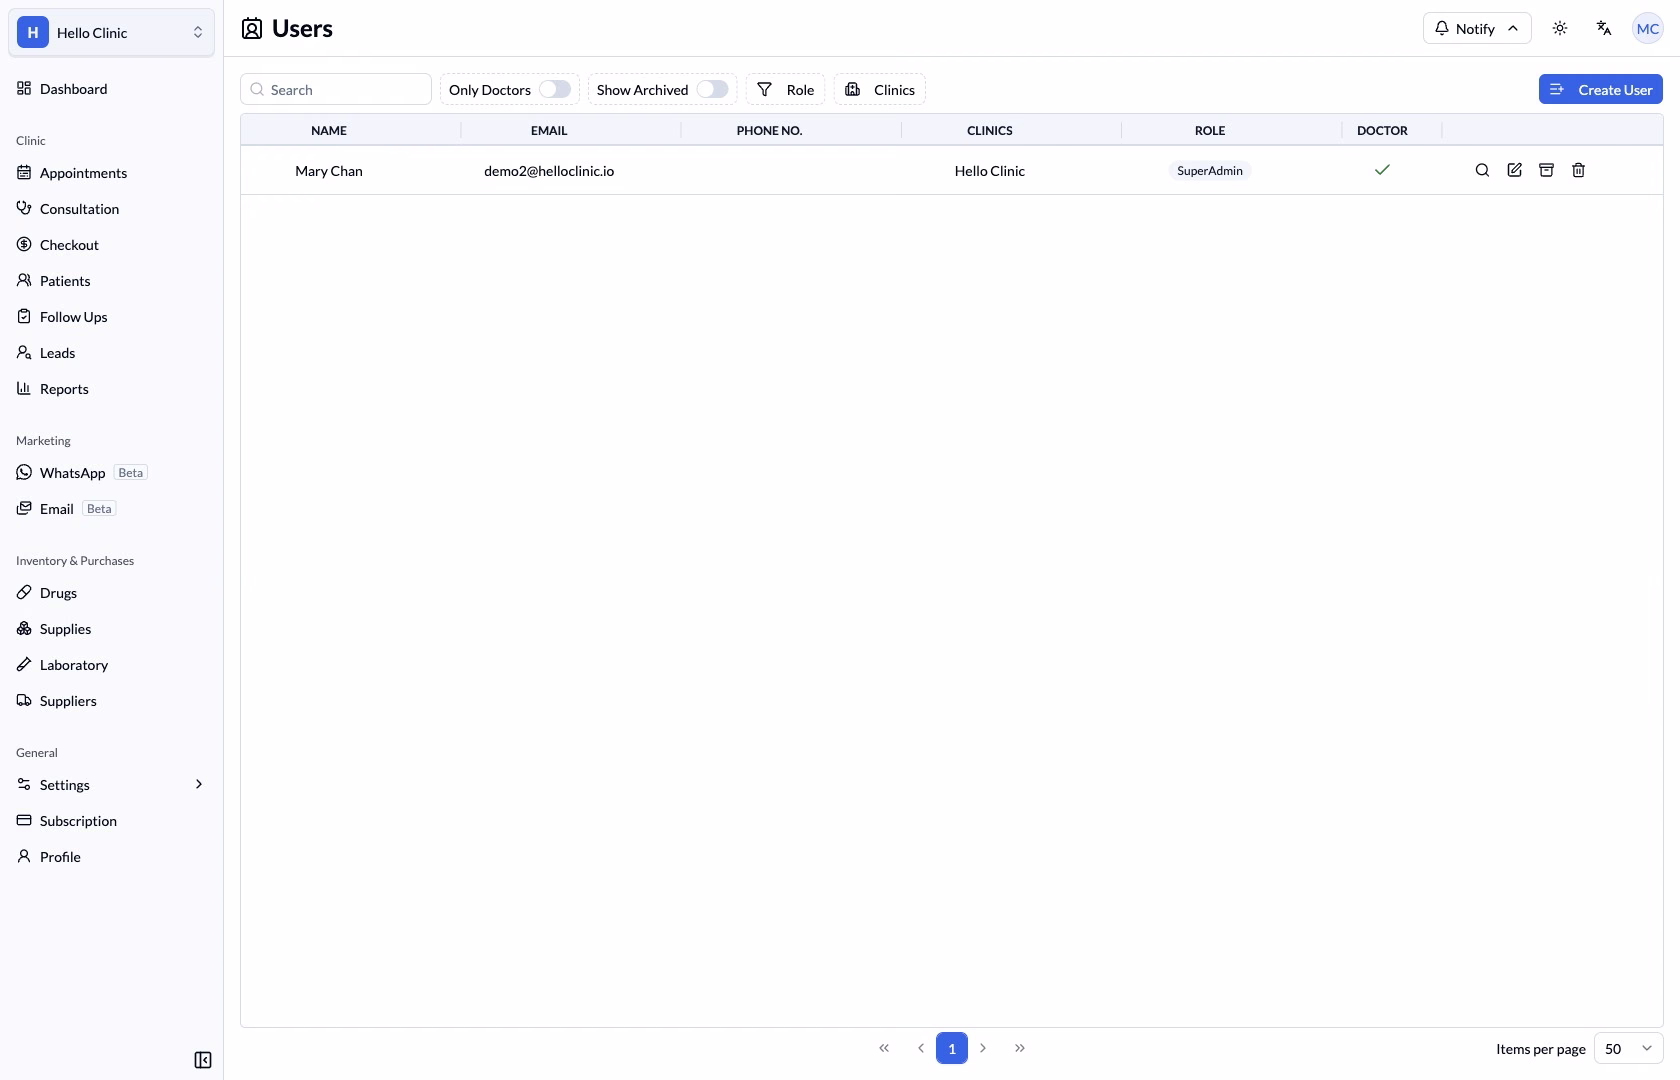
Task: View Mary Chan's user details magnifier icon
Action: point(1483,170)
